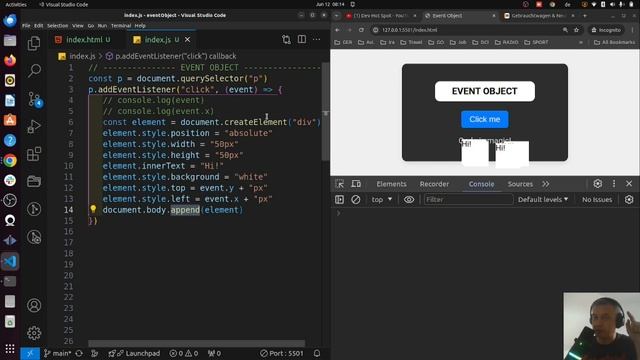Open a new browser tab

(x=585, y=16)
